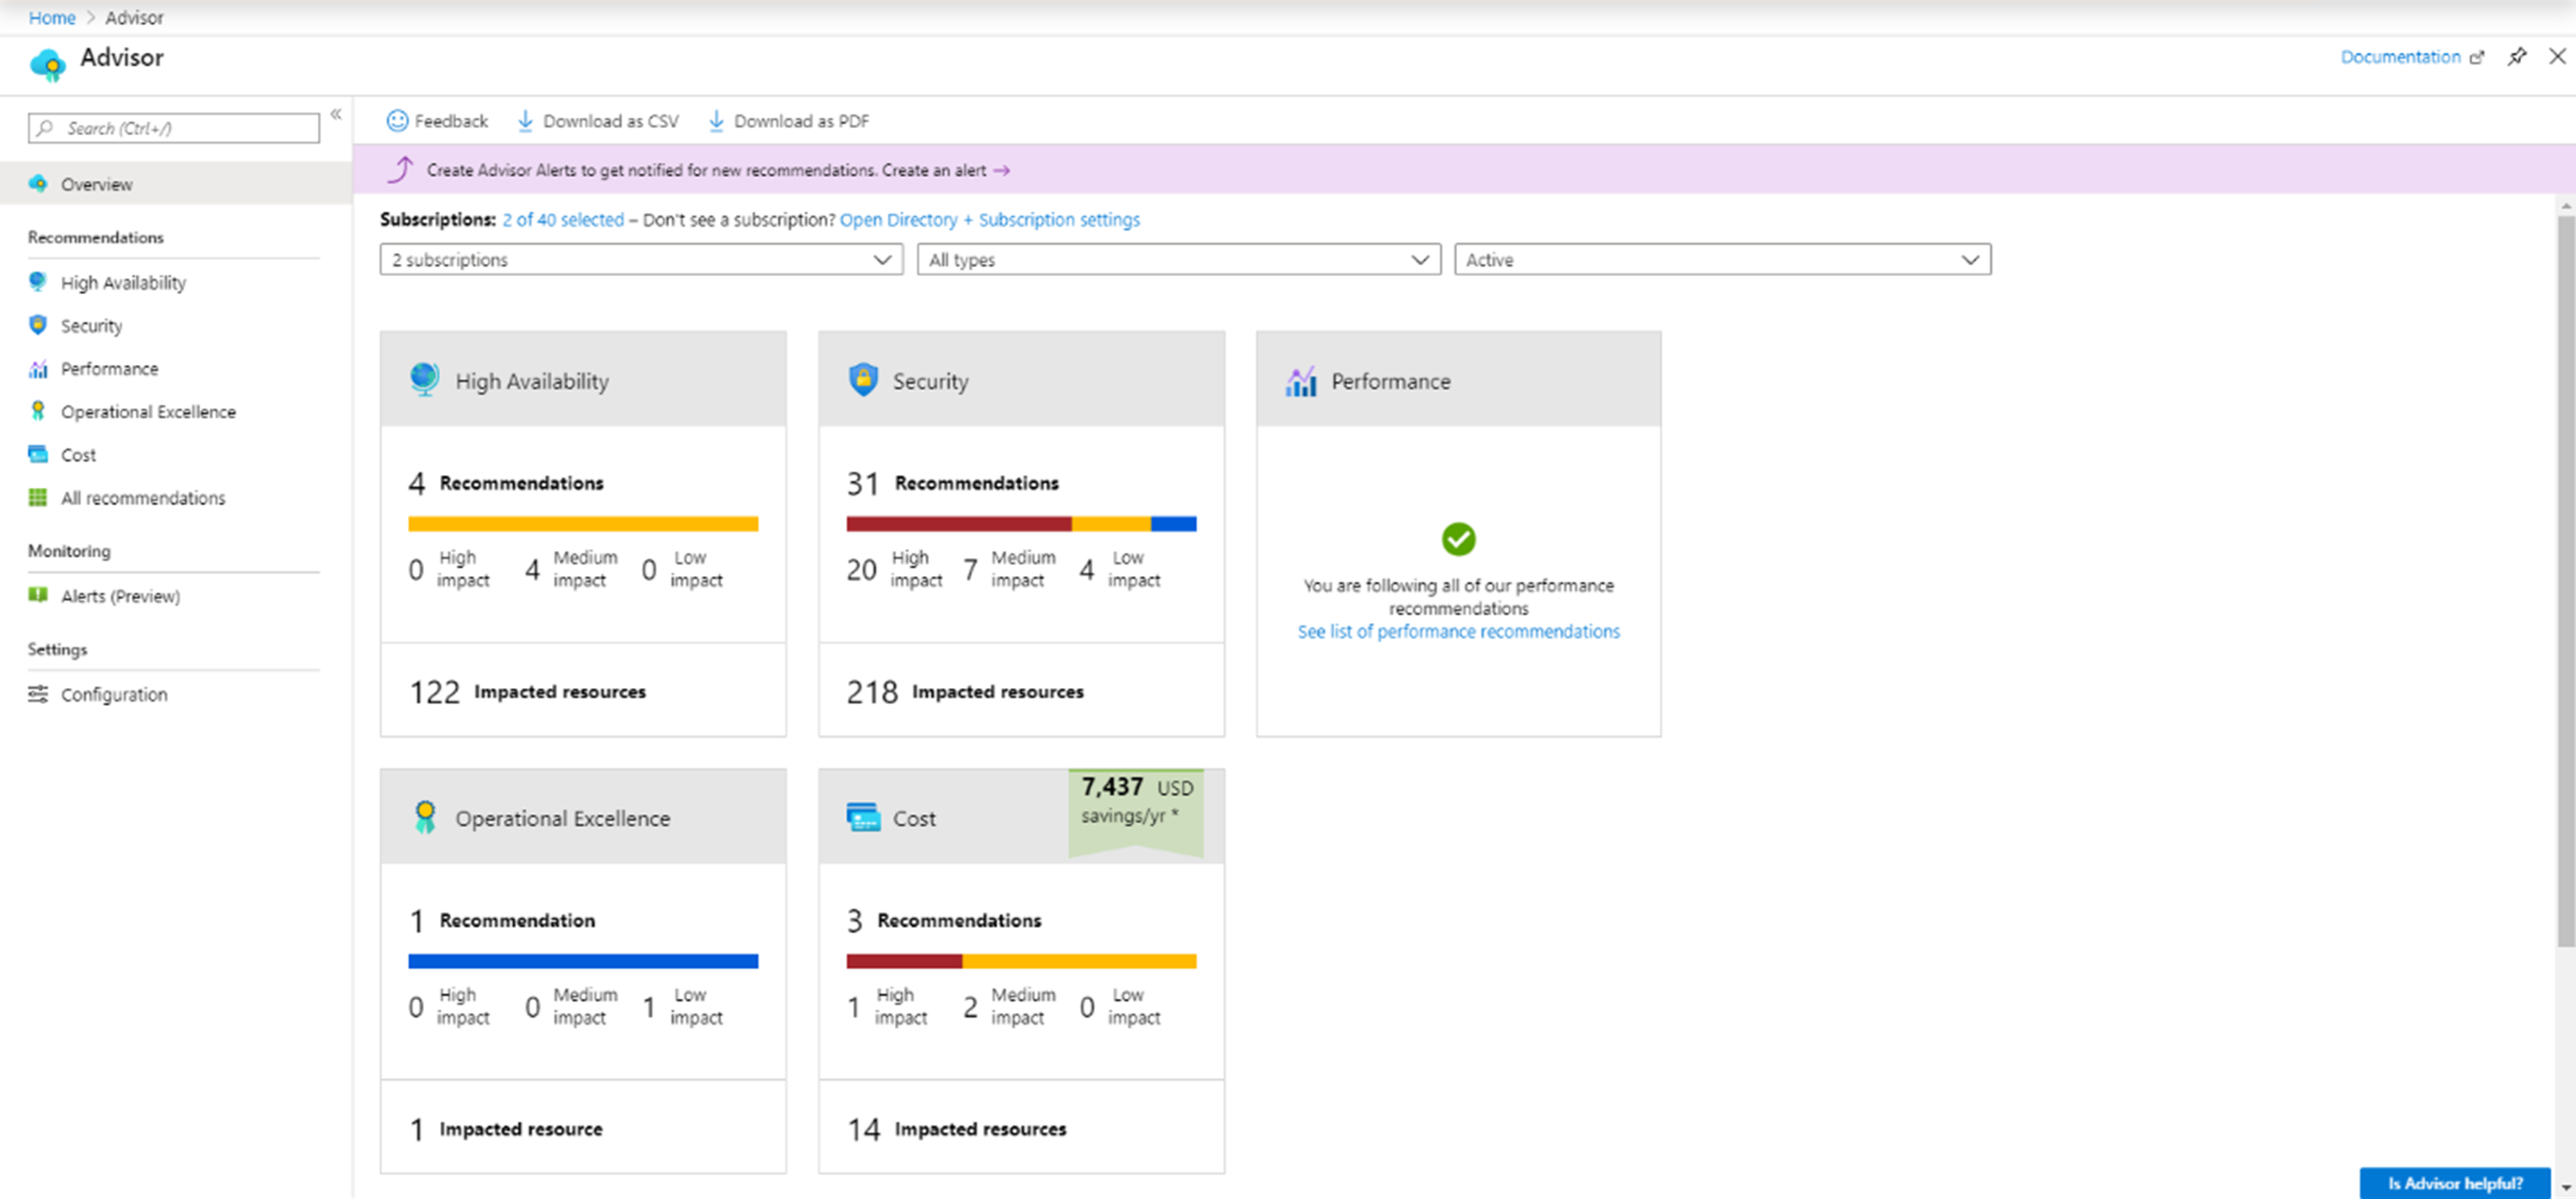The image size is (2576, 1199).
Task: Open the All types dropdown
Action: coord(1178,260)
